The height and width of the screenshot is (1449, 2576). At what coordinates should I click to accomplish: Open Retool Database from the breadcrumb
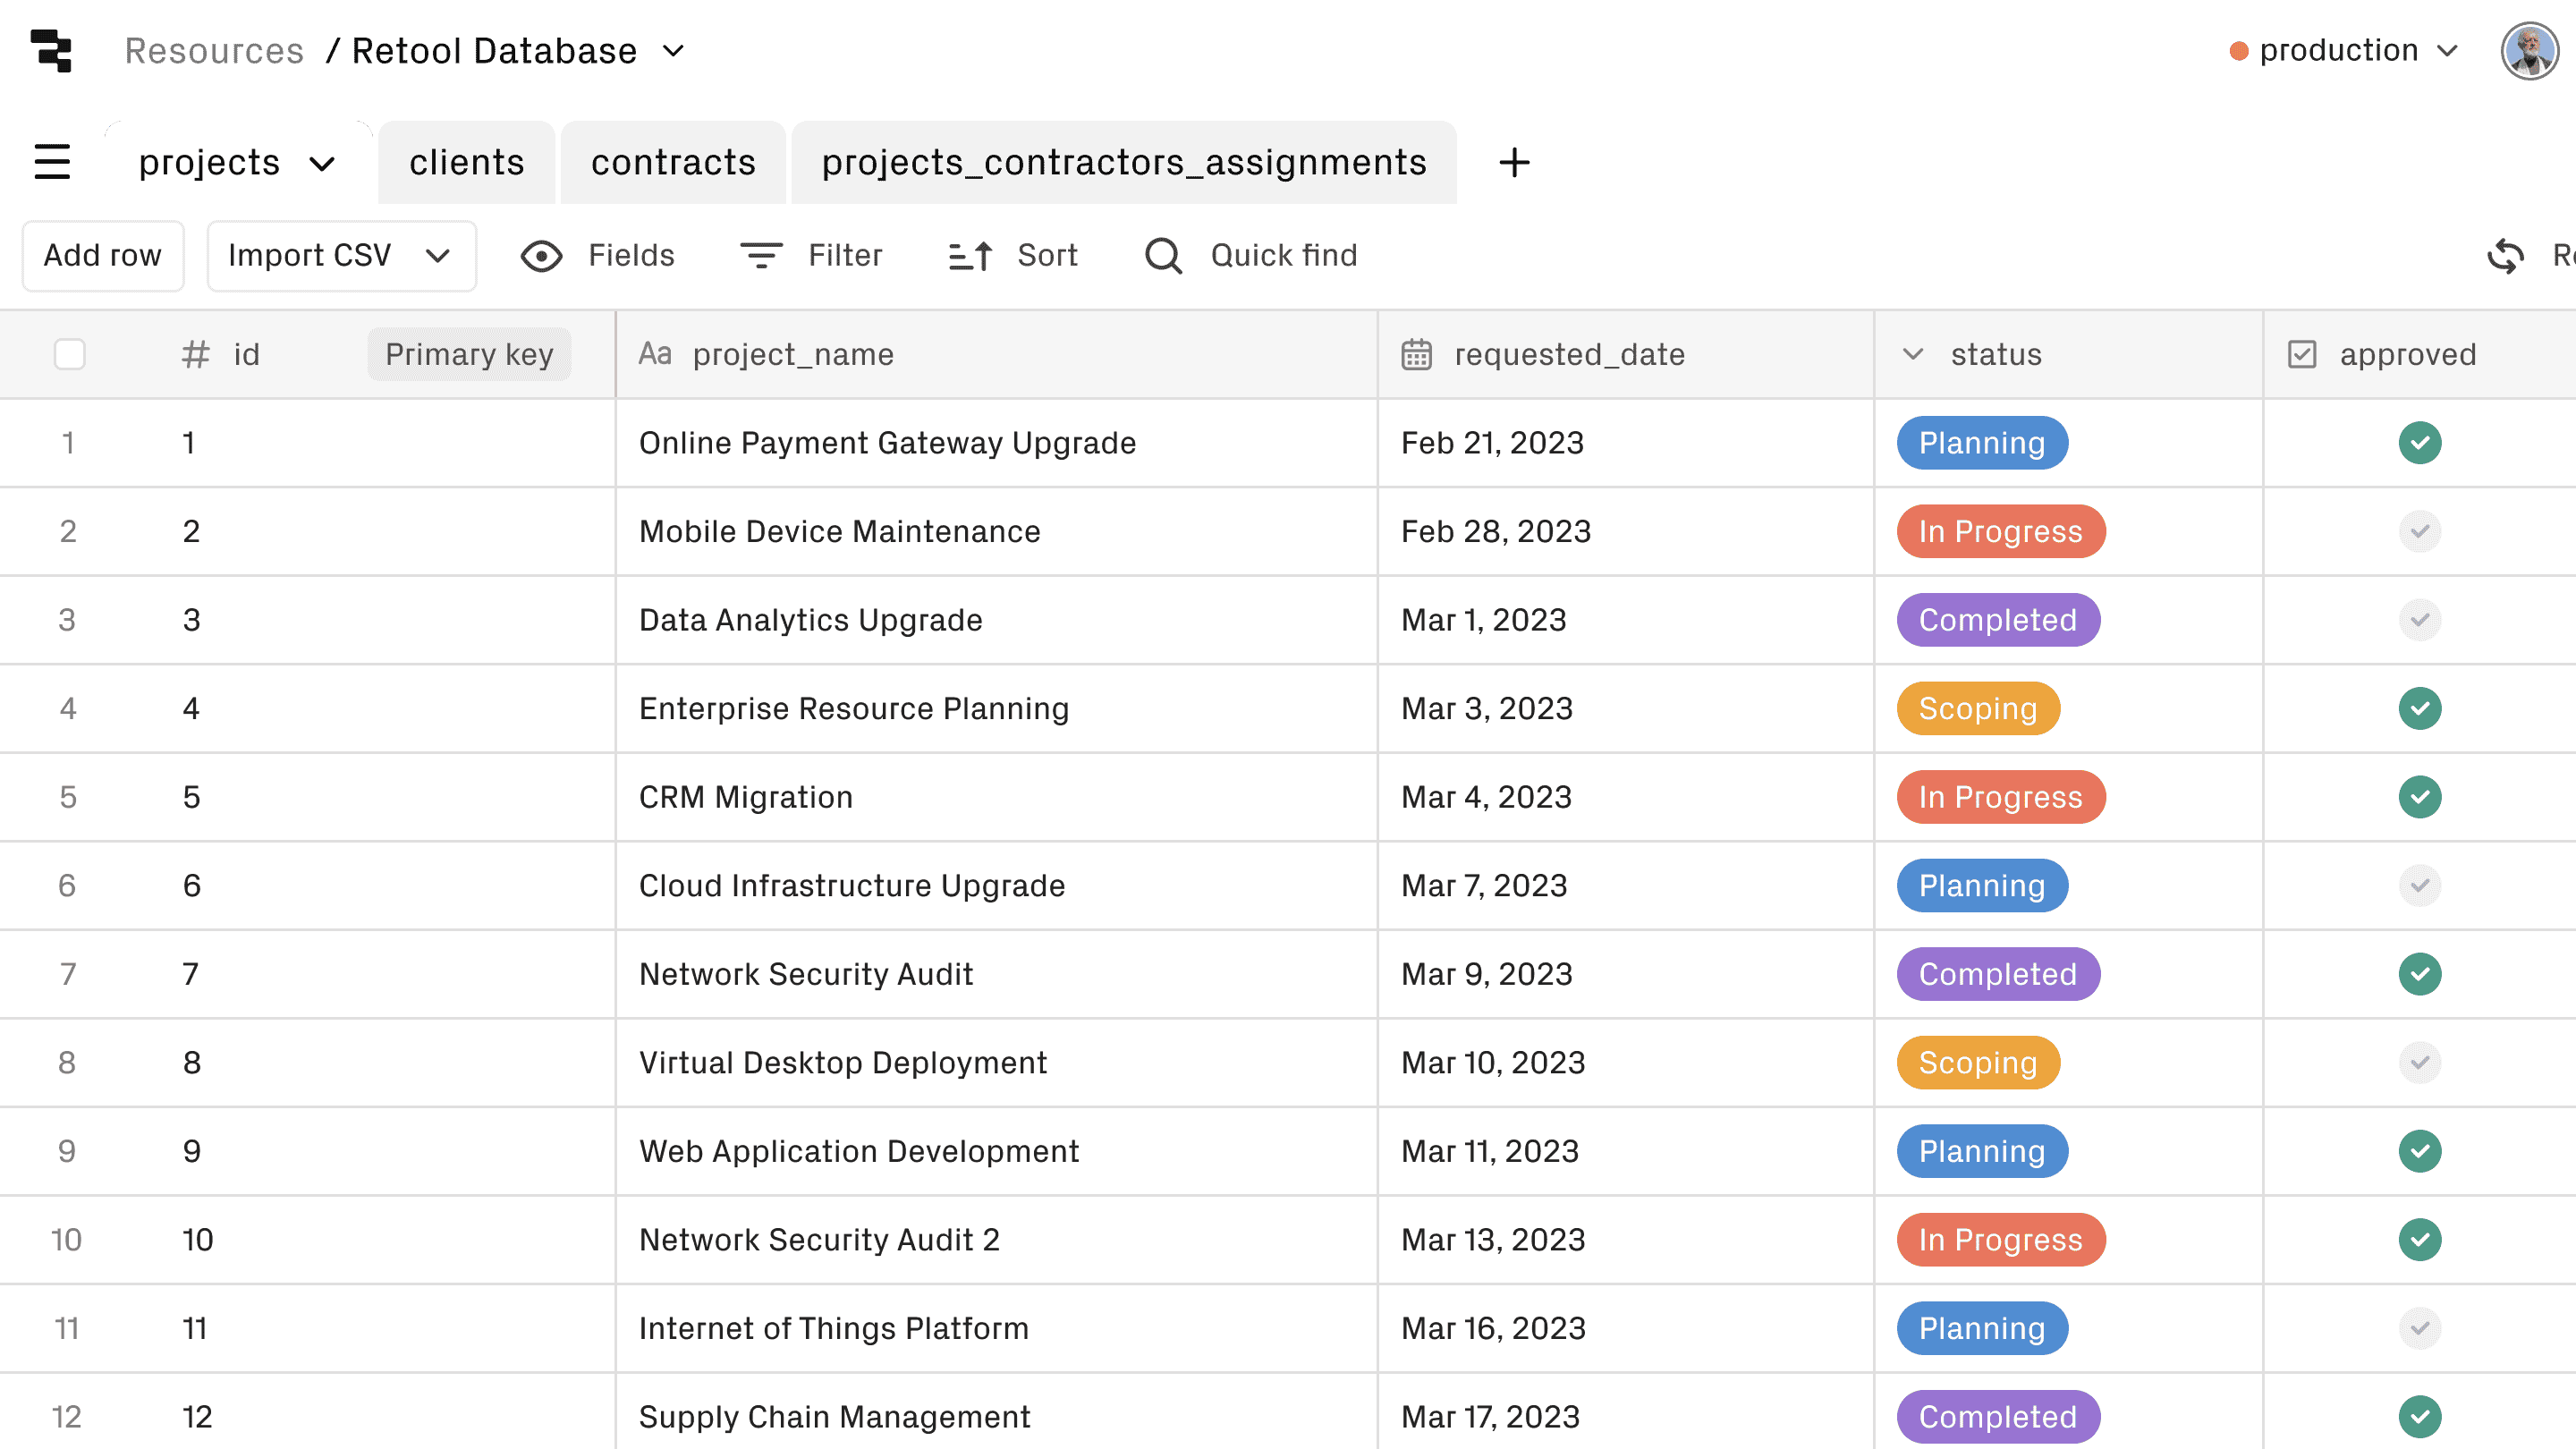[493, 50]
